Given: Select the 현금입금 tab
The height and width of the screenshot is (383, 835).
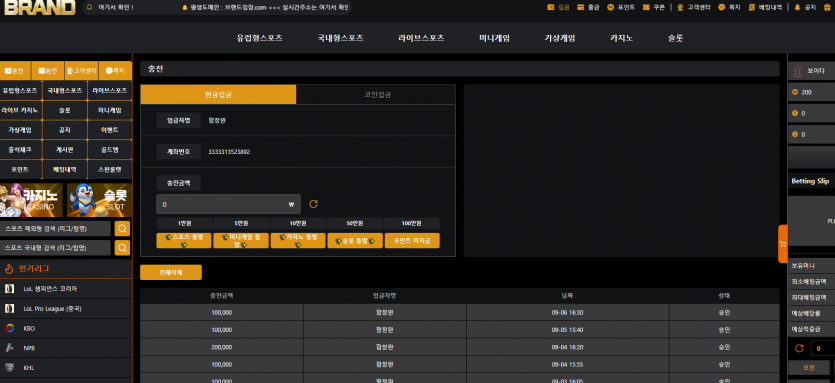Looking at the screenshot, I should click(218, 94).
